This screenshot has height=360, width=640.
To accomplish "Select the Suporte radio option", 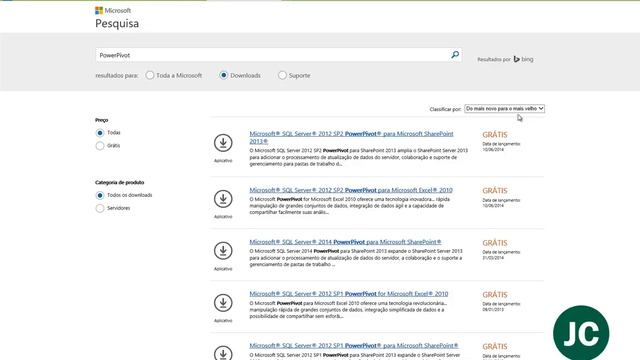I will point(282,76).
